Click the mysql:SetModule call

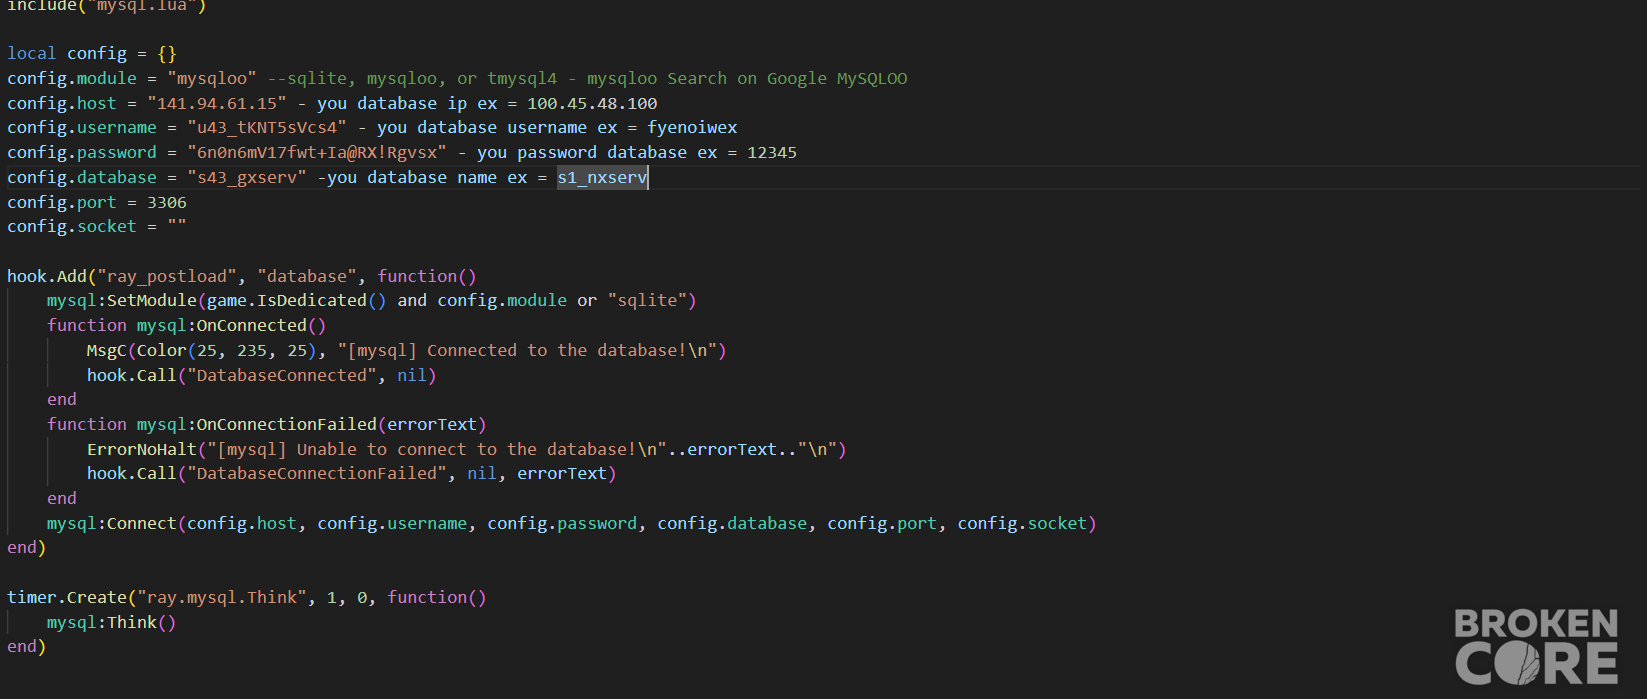[122, 300]
